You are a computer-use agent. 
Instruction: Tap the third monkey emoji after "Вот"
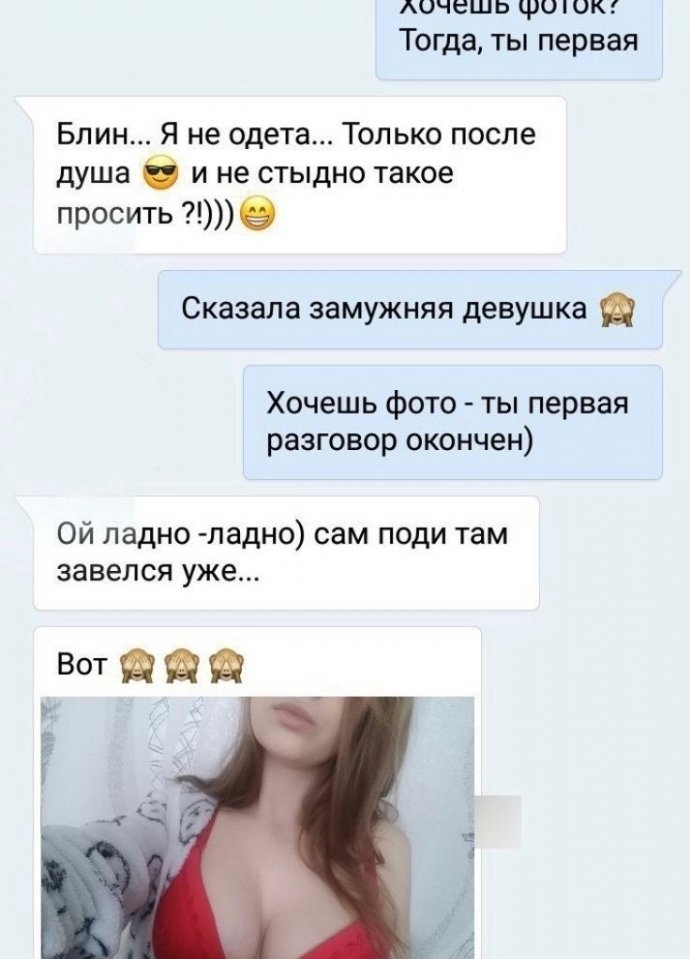227,667
